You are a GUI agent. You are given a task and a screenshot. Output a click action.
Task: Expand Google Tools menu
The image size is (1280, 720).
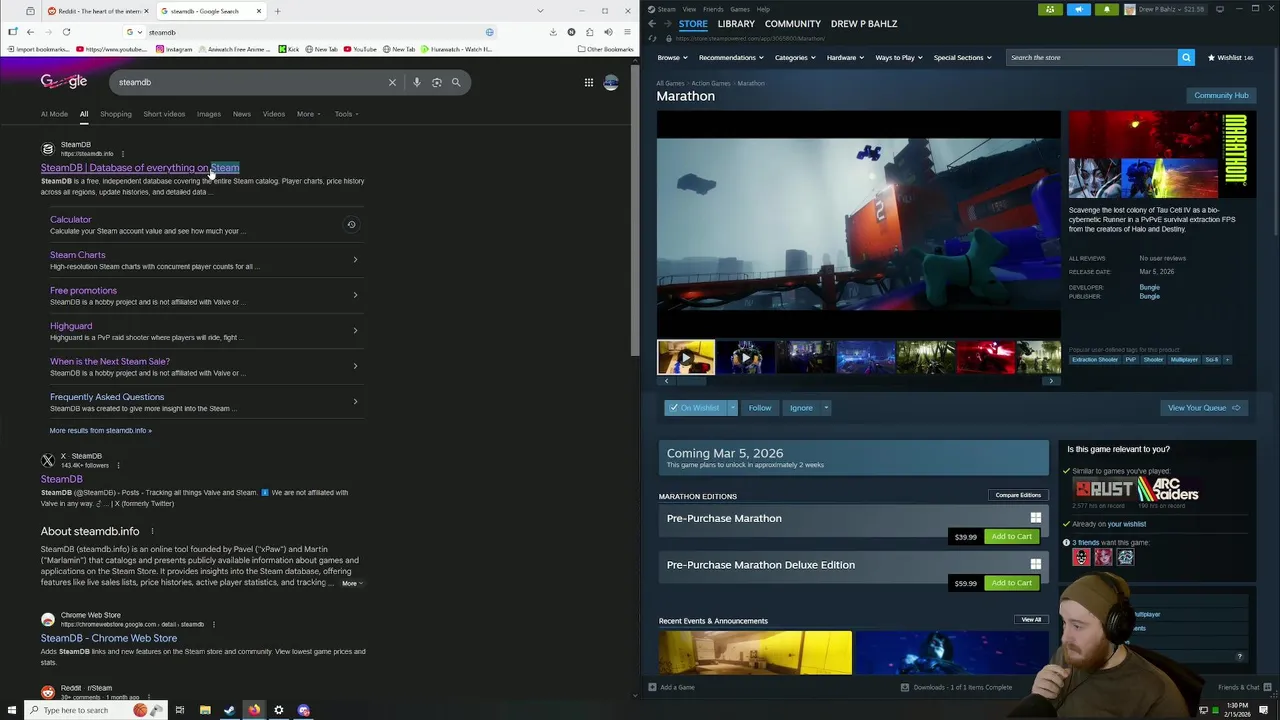pos(345,114)
